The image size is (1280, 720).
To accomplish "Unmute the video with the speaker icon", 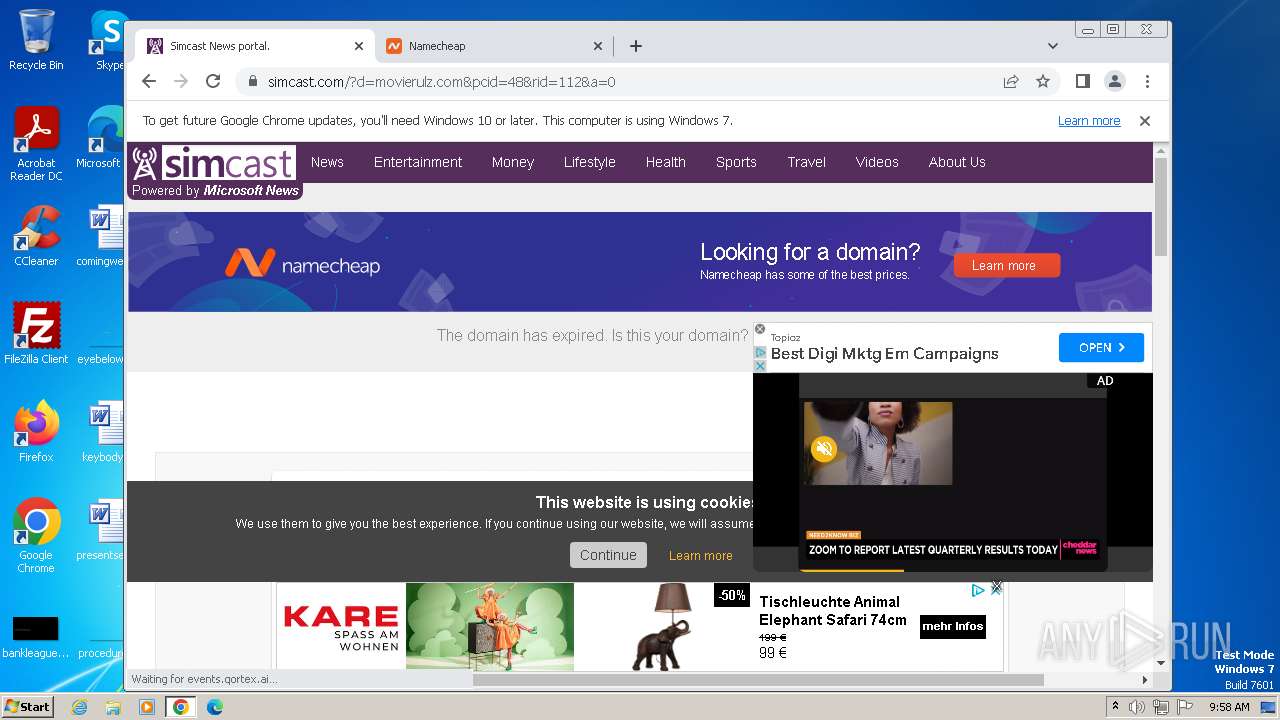I will 824,449.
